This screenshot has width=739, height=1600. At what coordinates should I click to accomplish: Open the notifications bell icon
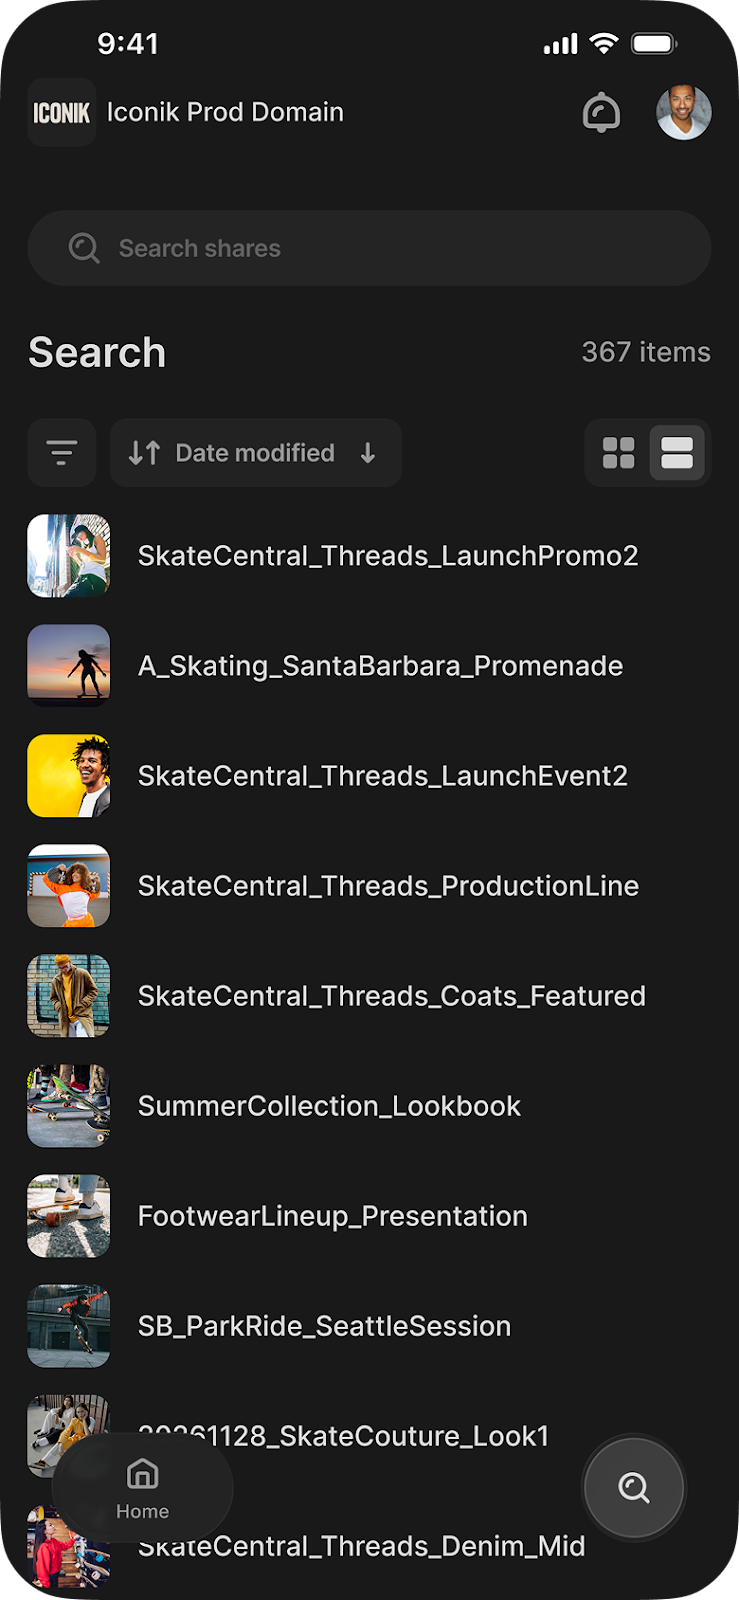coord(601,113)
